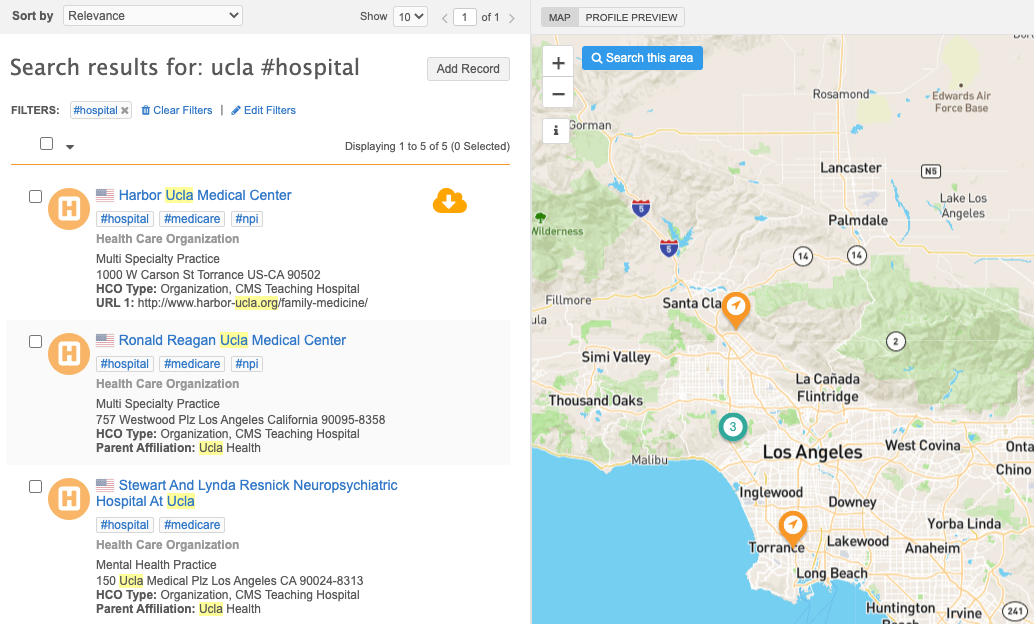The width and height of the screenshot is (1034, 624).
Task: Switch to the Profile Preview tab
Action: click(632, 17)
